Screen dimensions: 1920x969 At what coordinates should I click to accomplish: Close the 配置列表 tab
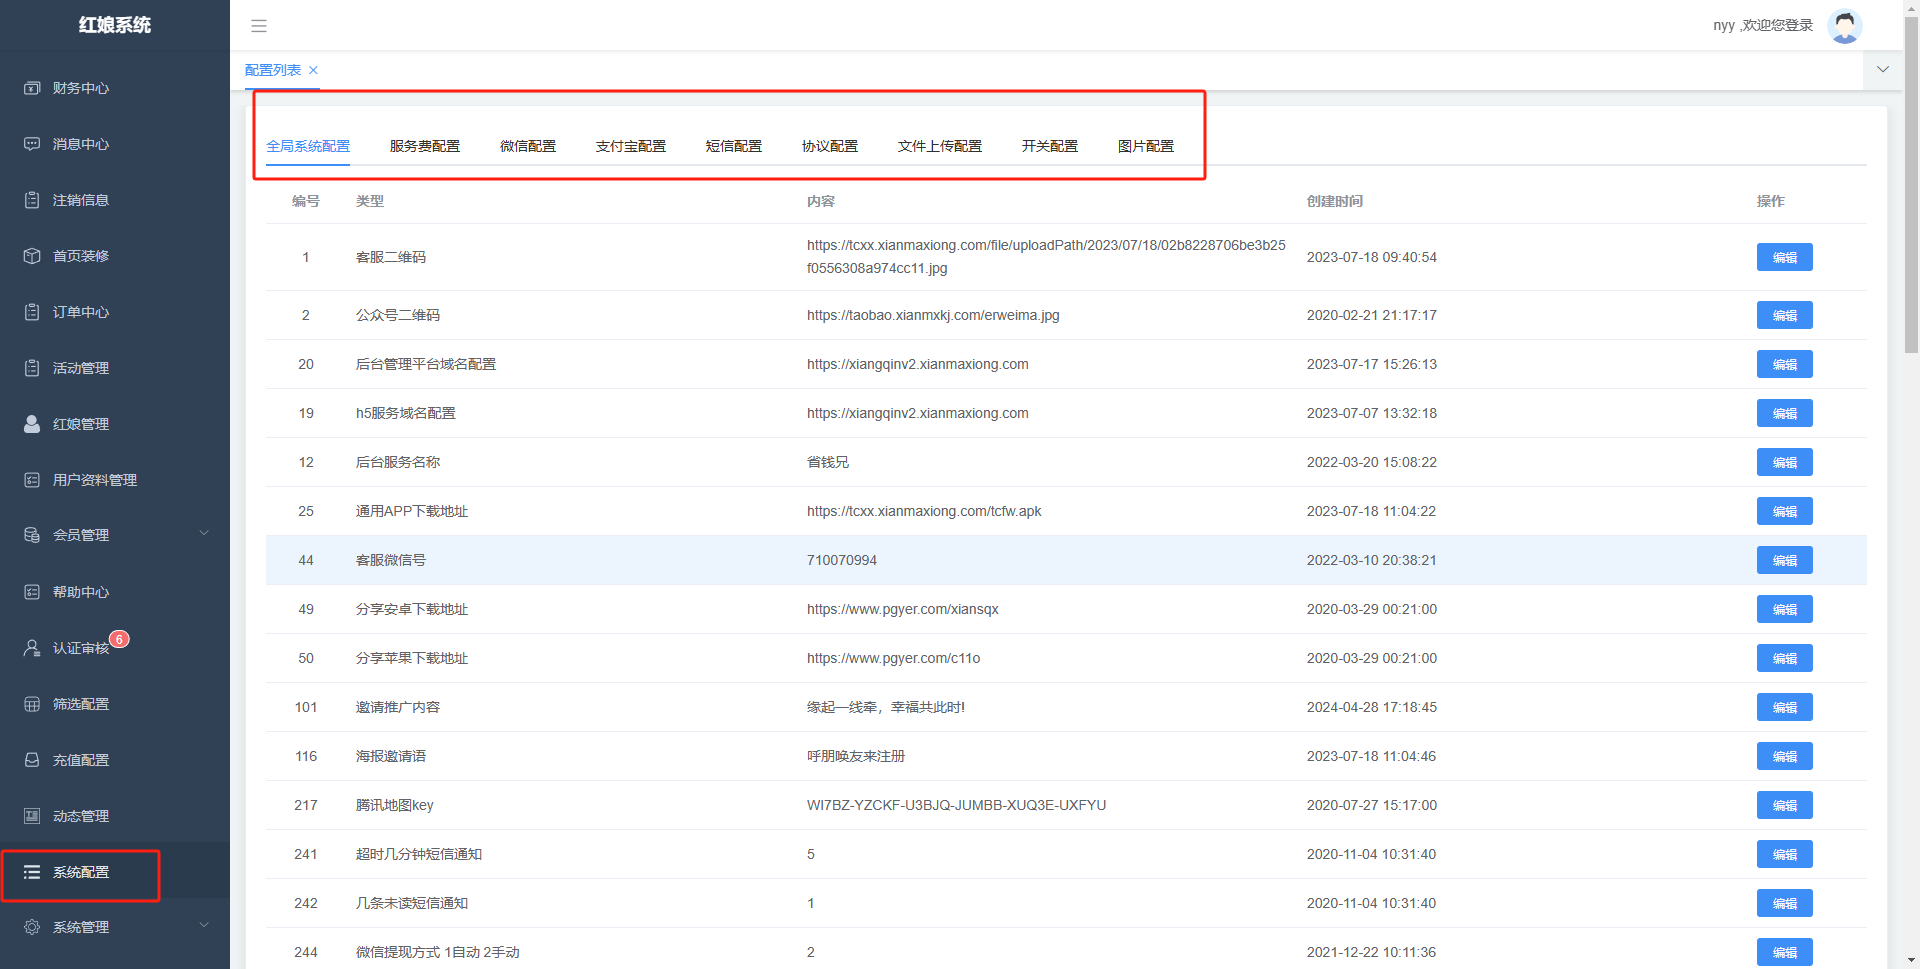pyautogui.click(x=313, y=70)
